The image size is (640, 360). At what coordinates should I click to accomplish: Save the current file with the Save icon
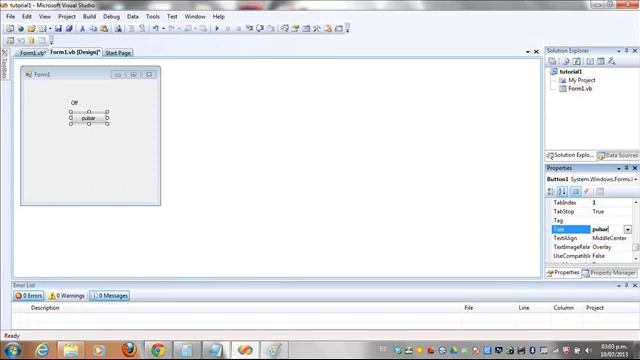coord(58,29)
